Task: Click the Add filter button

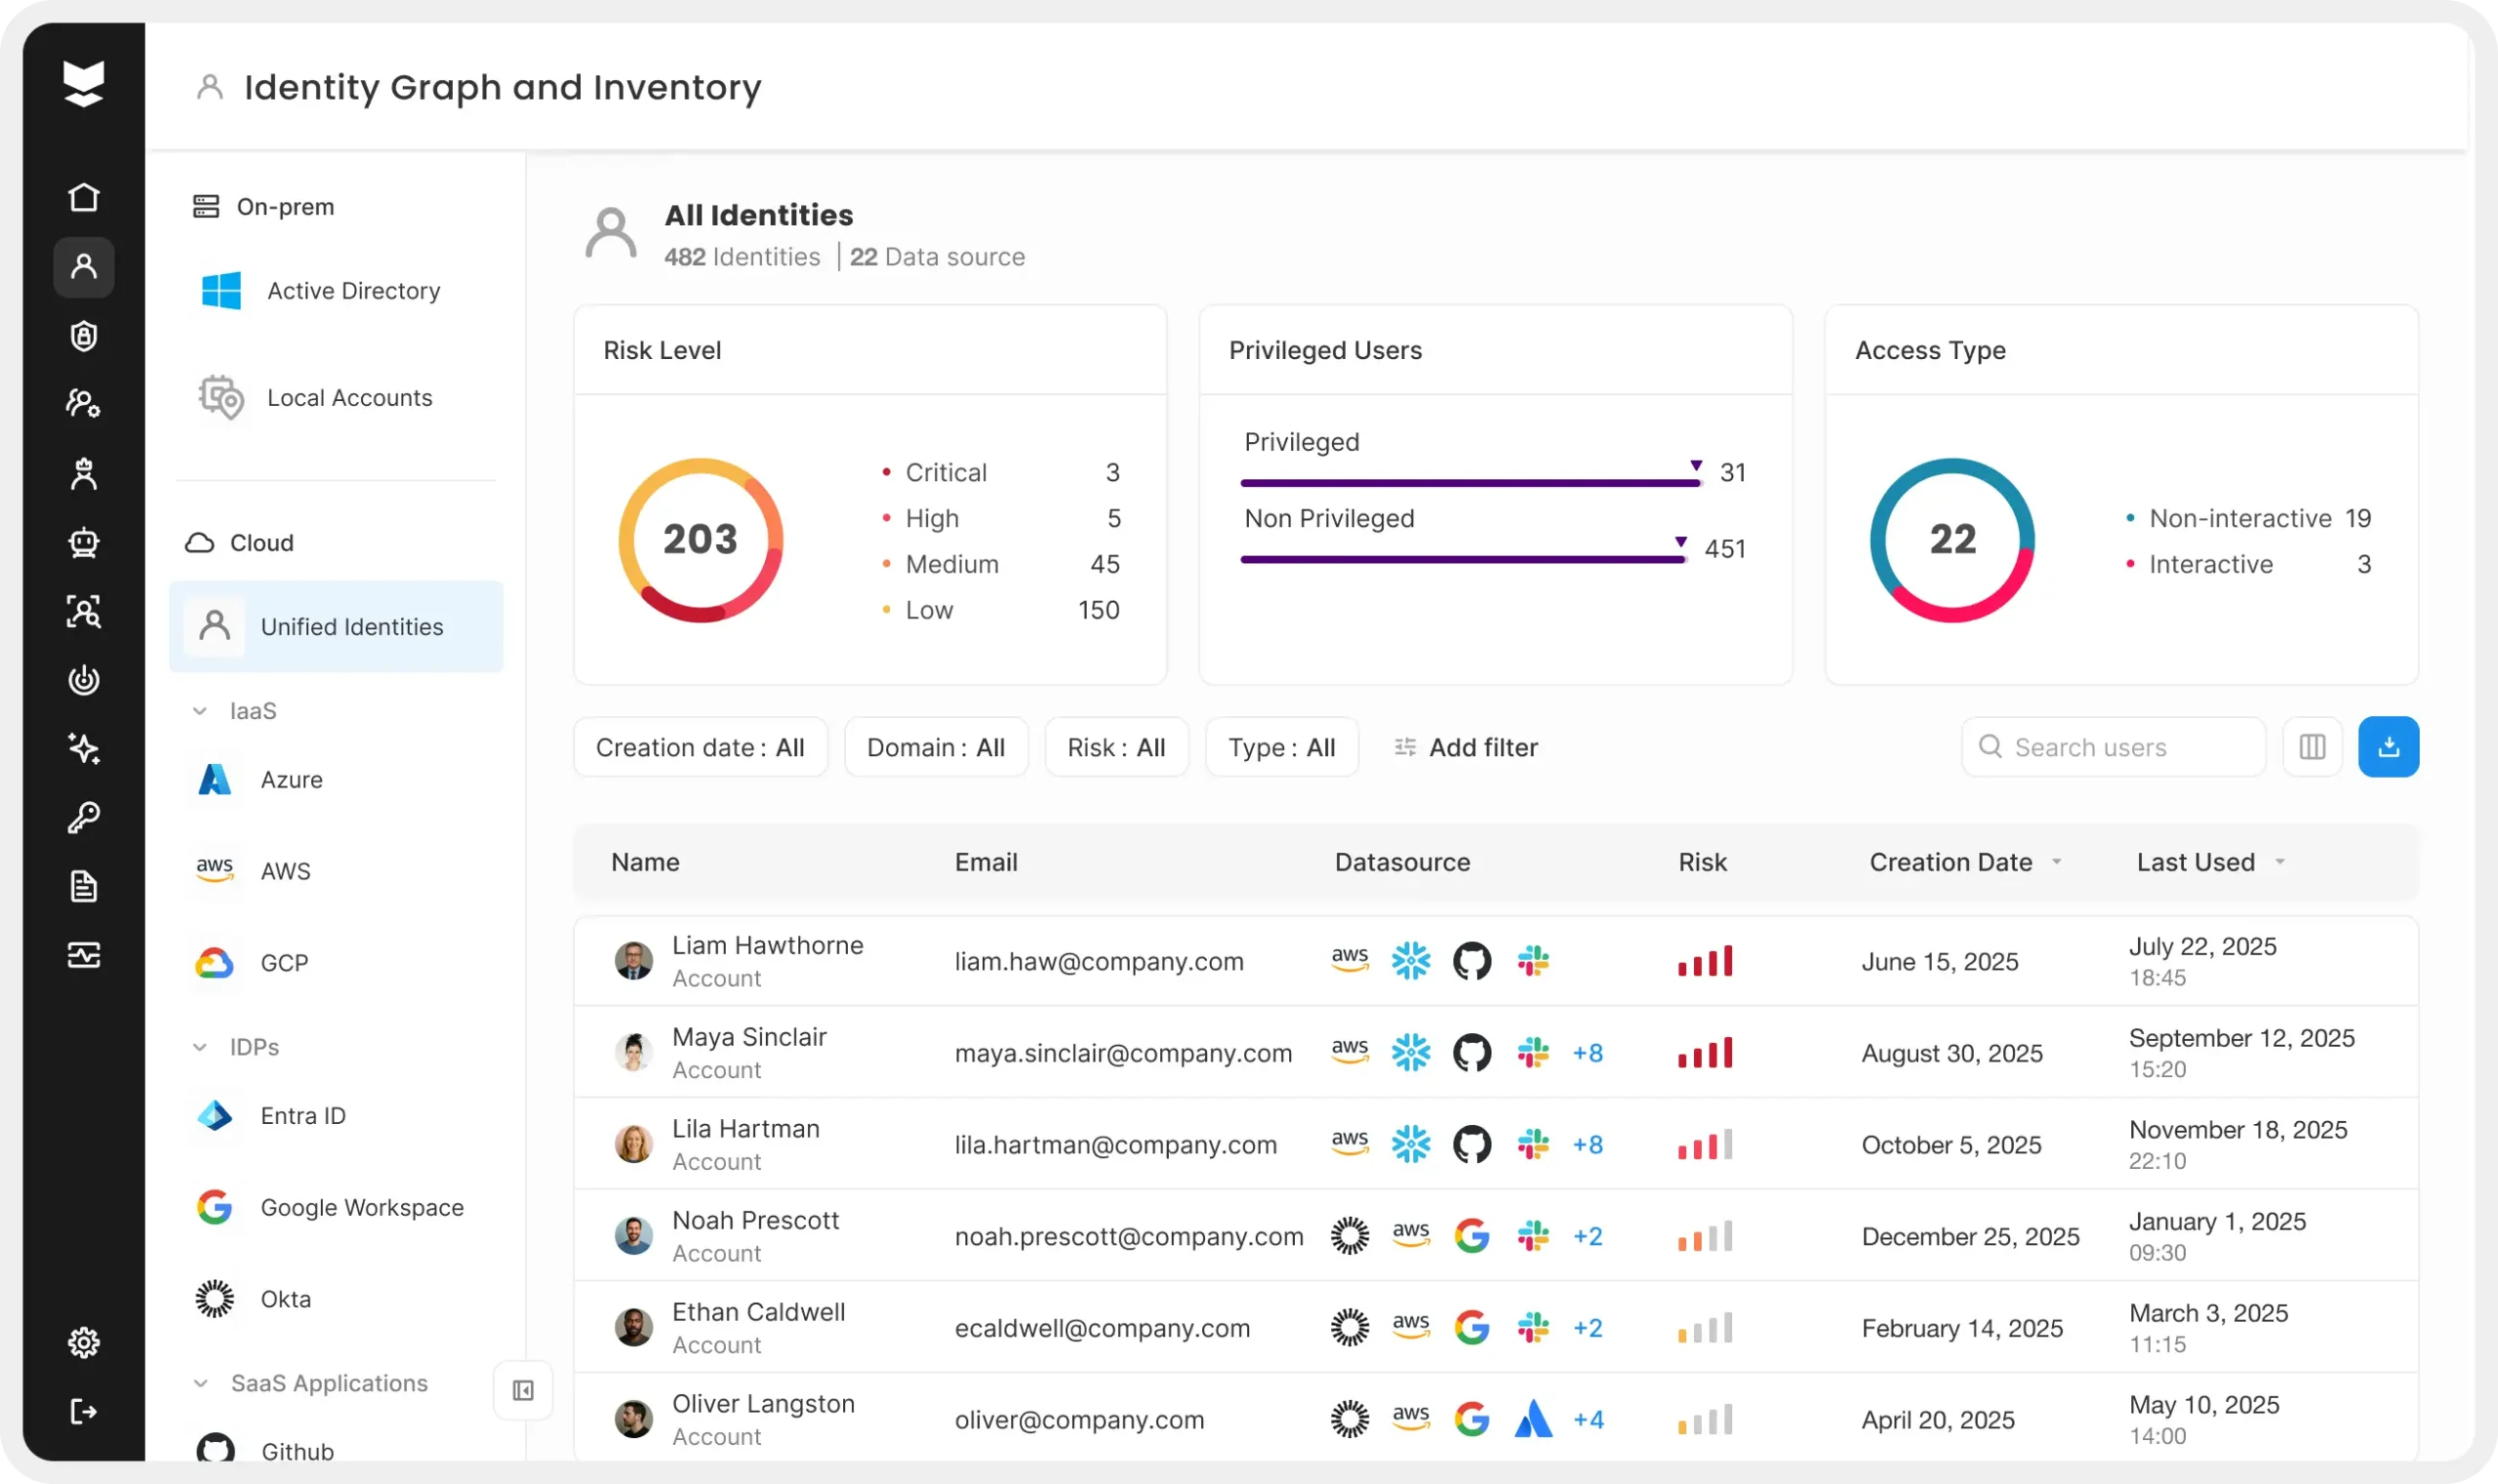Action: tap(1466, 747)
